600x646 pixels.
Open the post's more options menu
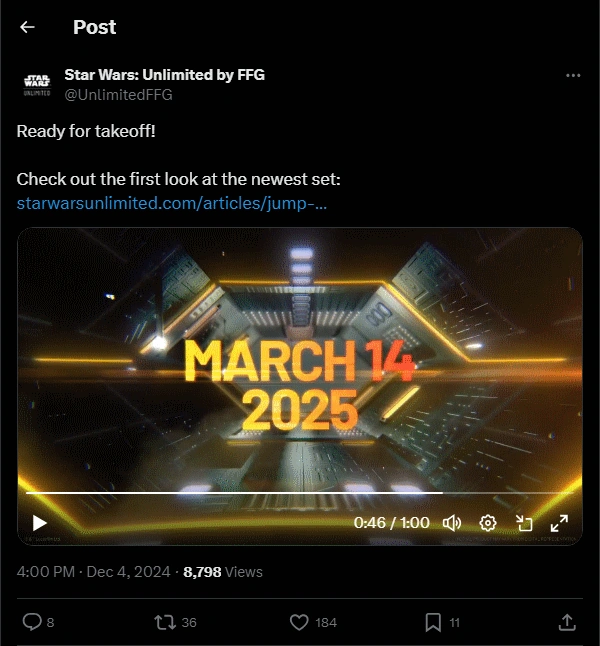click(572, 75)
